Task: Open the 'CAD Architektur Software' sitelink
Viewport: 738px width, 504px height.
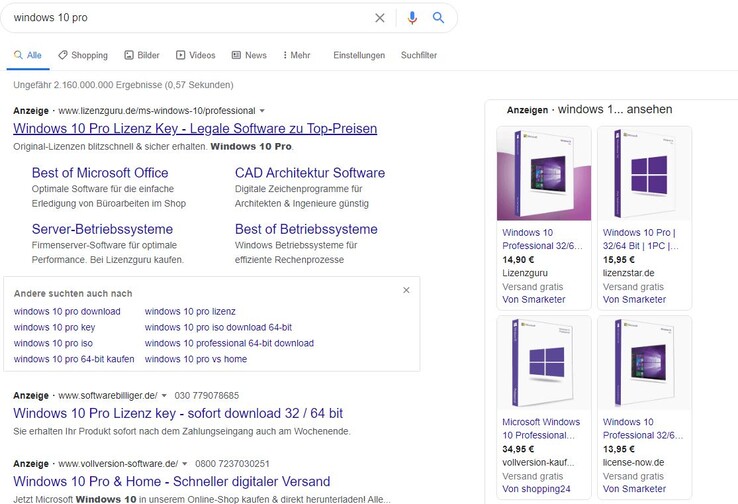Action: (x=310, y=173)
